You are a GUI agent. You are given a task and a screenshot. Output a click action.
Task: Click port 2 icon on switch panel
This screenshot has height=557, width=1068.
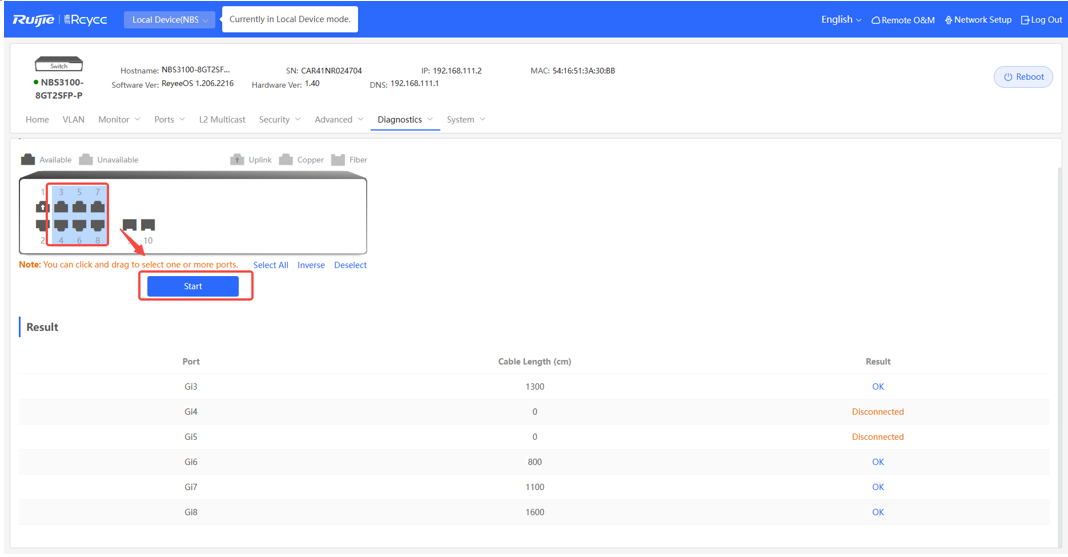point(42,225)
